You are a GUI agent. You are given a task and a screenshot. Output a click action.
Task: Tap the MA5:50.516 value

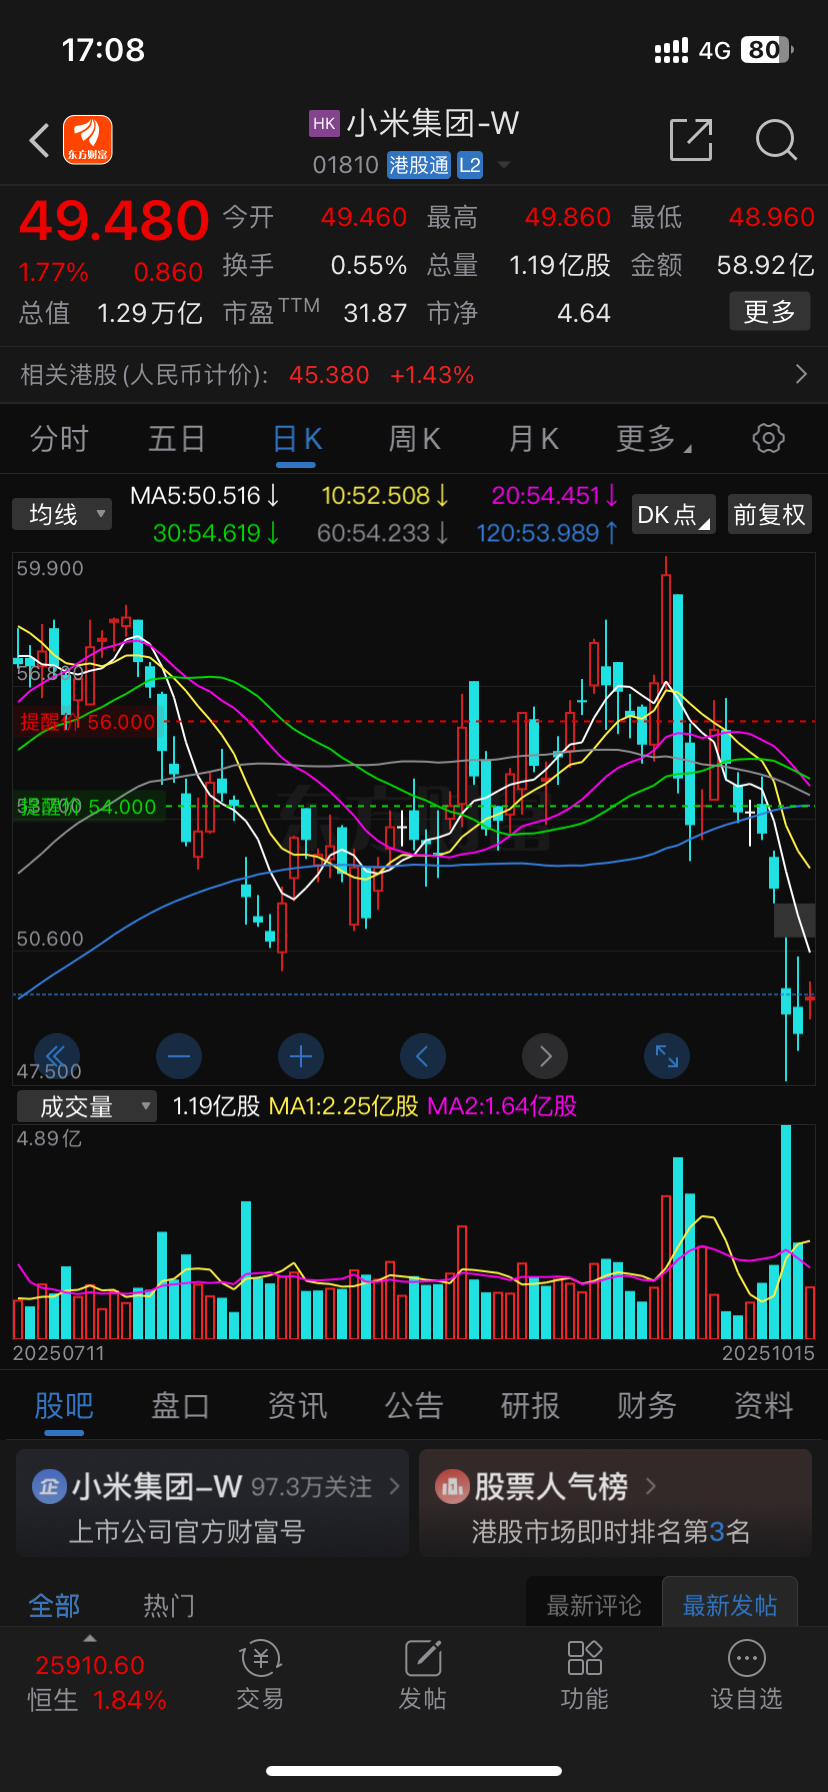coord(205,496)
